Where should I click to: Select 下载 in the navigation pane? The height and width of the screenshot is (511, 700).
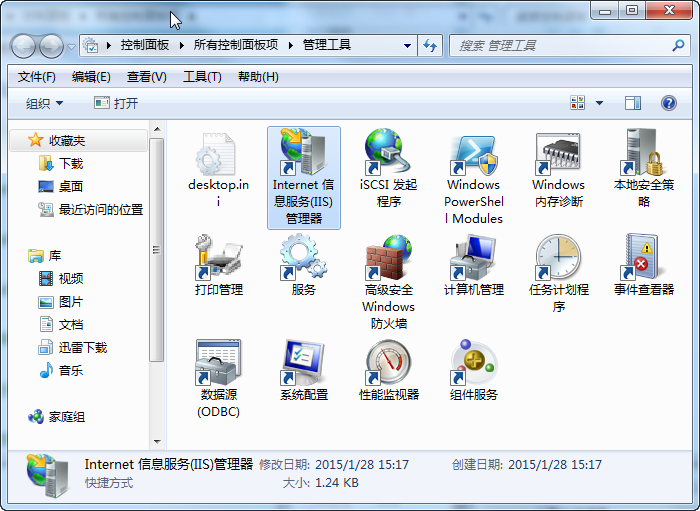tap(70, 163)
